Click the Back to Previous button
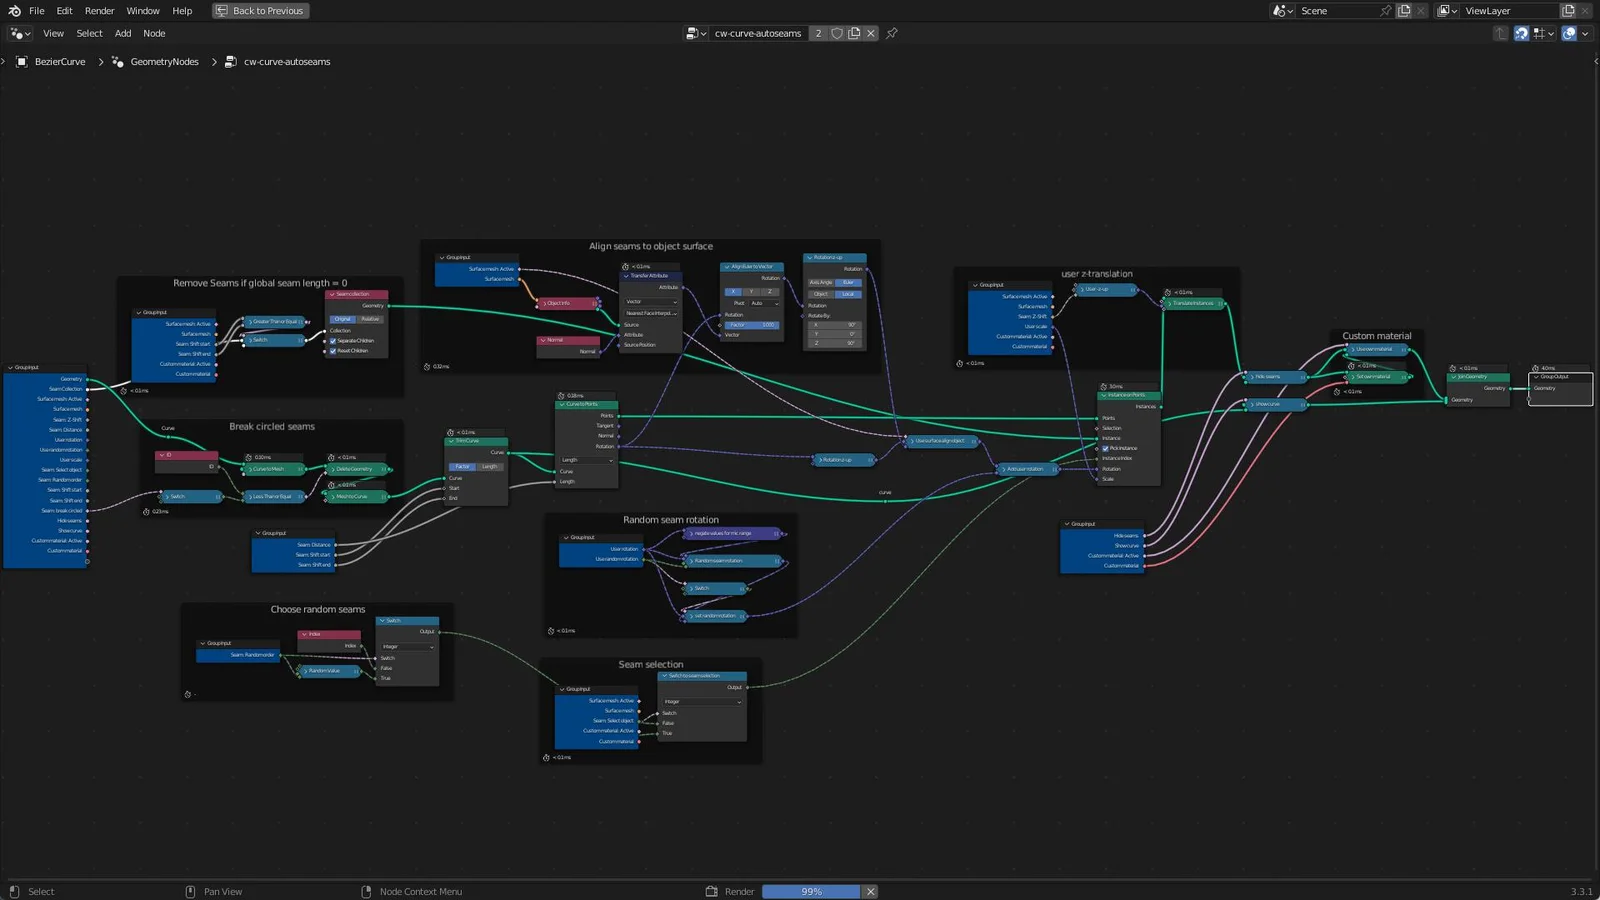The image size is (1600, 900). pos(260,11)
